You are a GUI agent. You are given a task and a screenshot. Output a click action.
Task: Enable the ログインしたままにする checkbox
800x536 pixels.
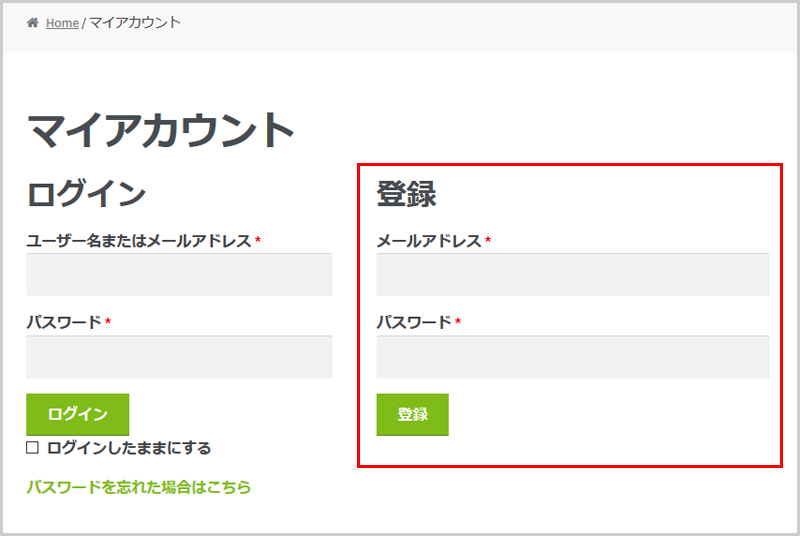coord(32,447)
